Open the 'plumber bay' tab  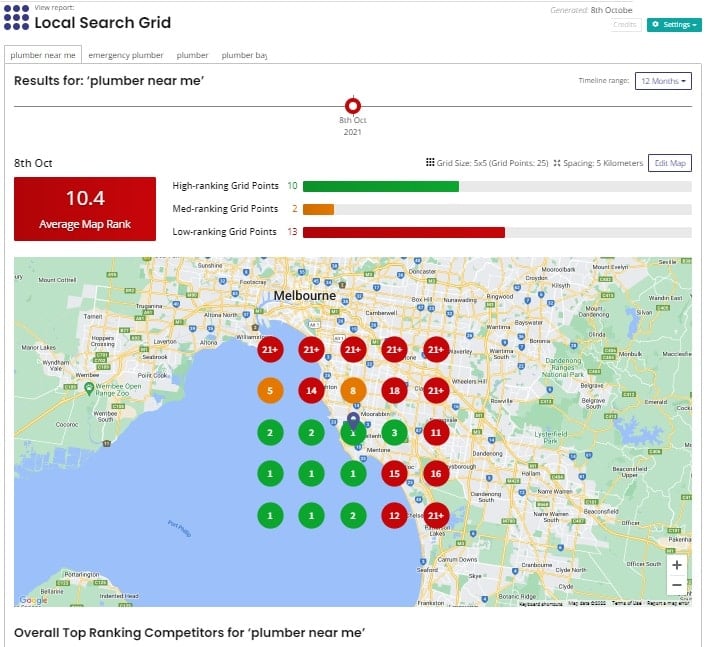(x=244, y=55)
